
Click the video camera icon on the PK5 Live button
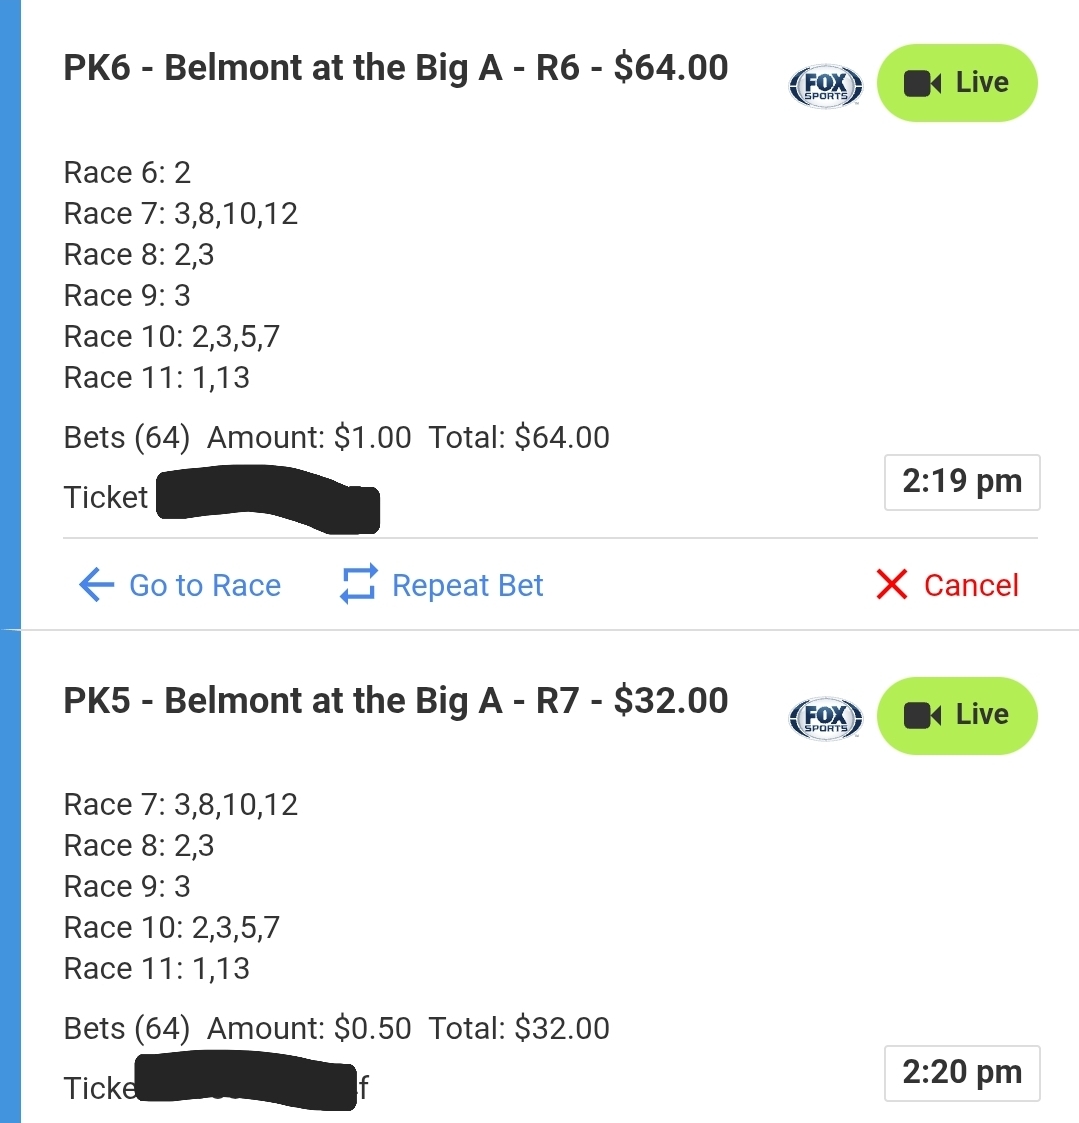tap(922, 715)
